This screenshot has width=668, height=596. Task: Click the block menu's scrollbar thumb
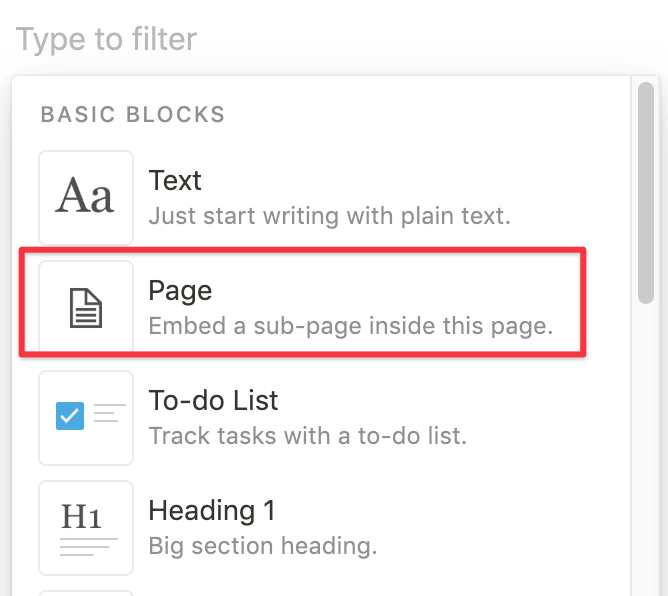(x=645, y=190)
